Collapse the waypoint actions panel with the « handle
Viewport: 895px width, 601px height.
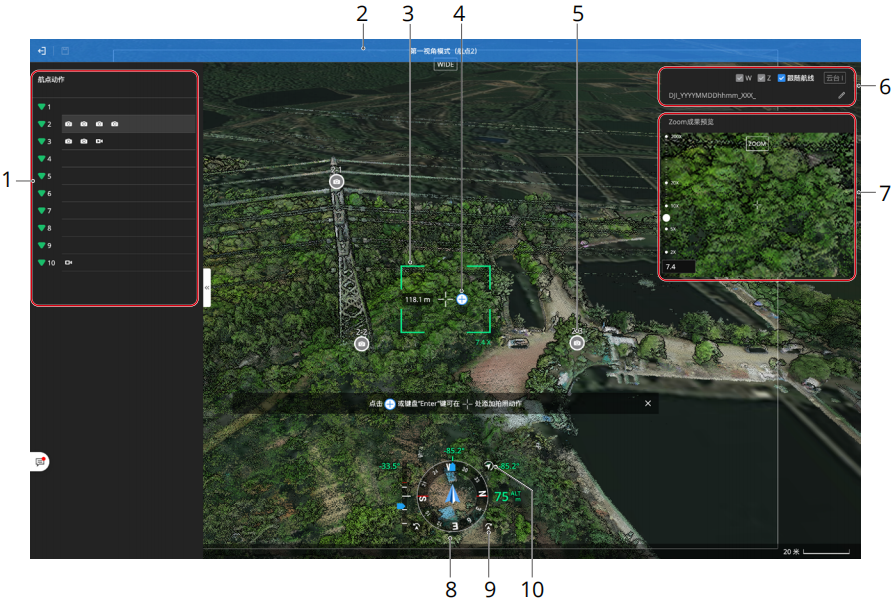[x=207, y=288]
